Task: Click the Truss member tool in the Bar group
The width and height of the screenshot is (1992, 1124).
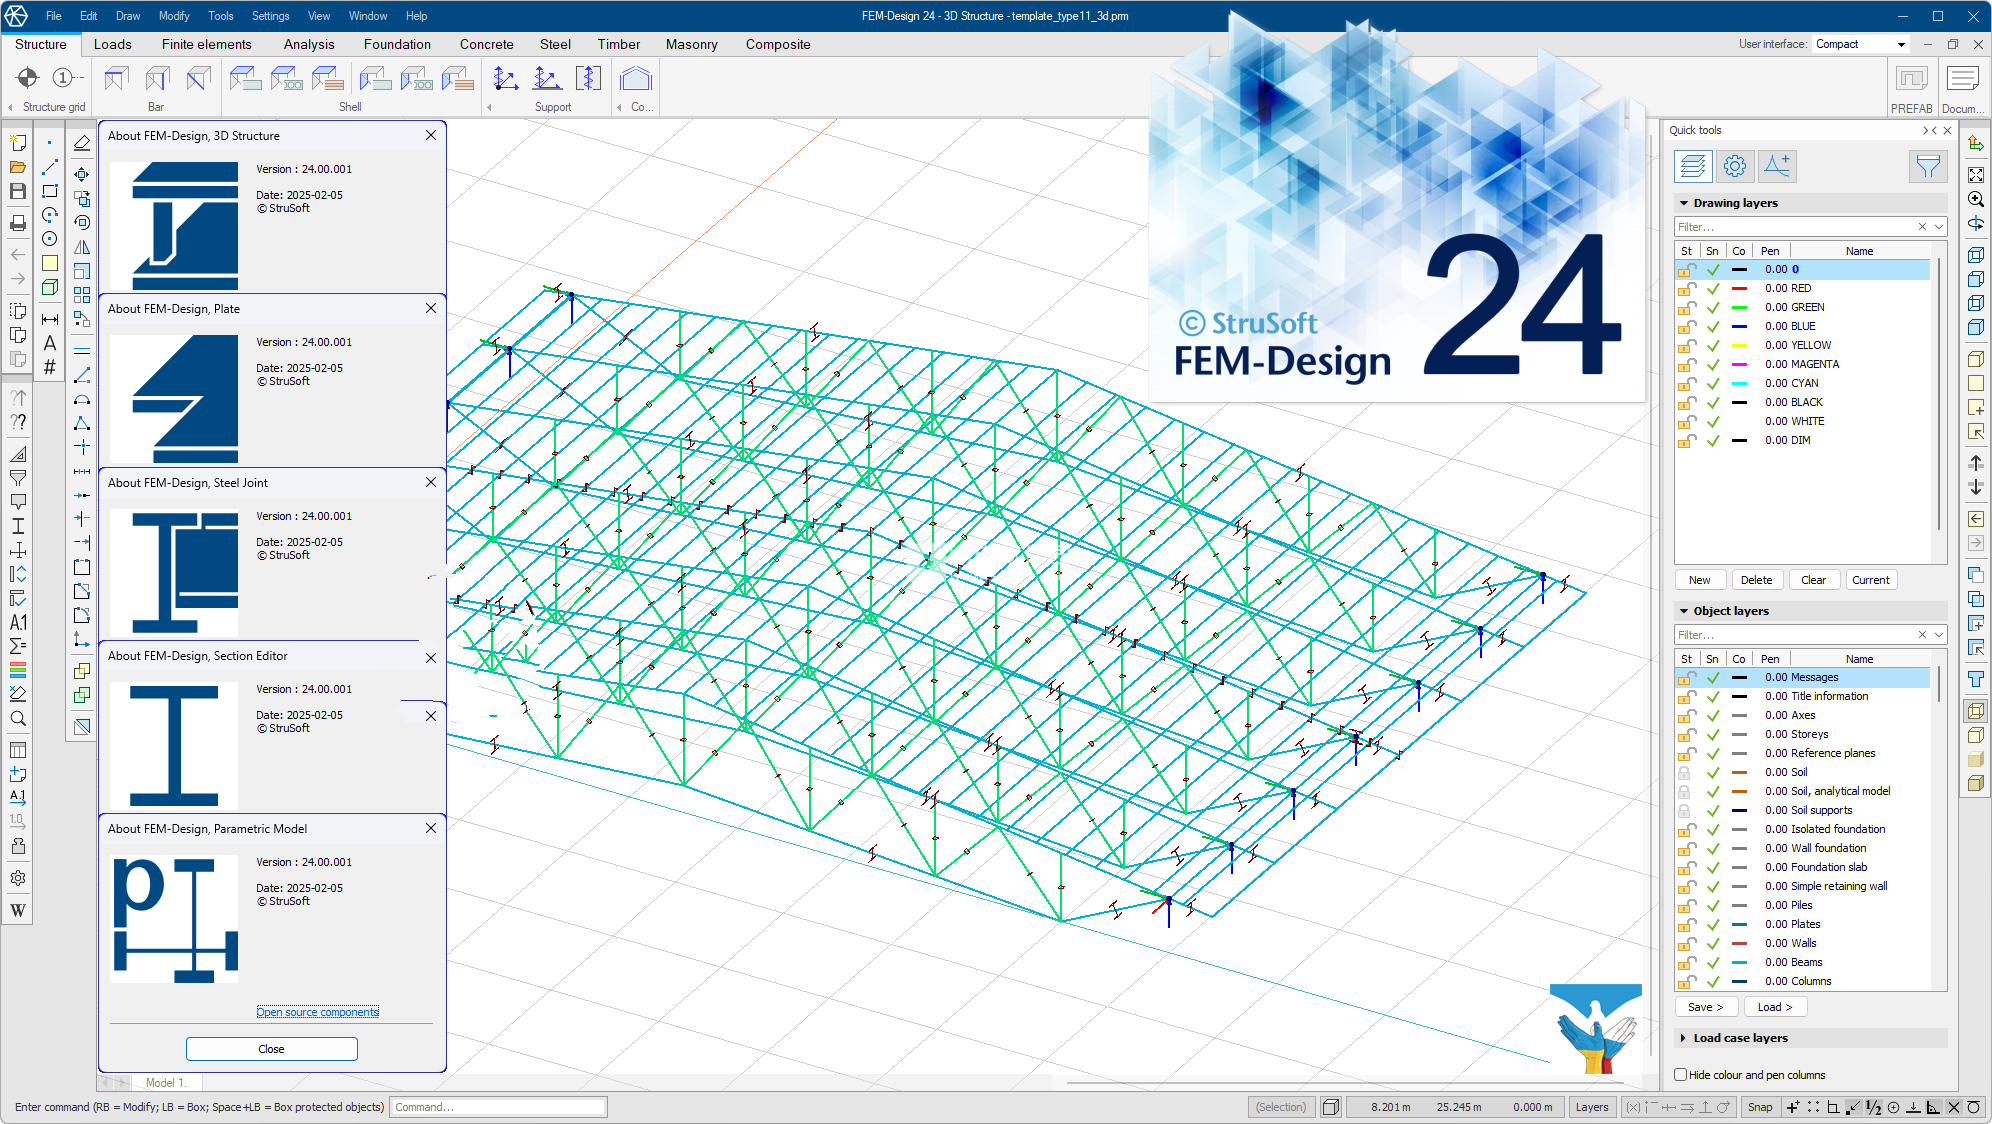Action: point(198,78)
